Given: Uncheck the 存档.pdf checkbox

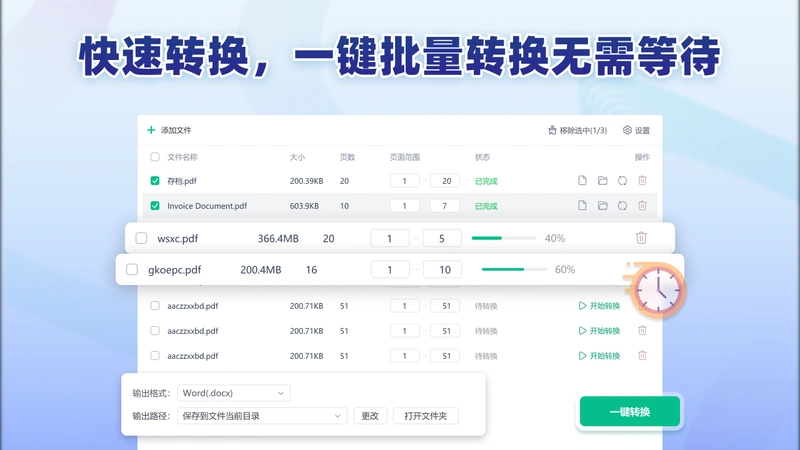Looking at the screenshot, I should (155, 181).
